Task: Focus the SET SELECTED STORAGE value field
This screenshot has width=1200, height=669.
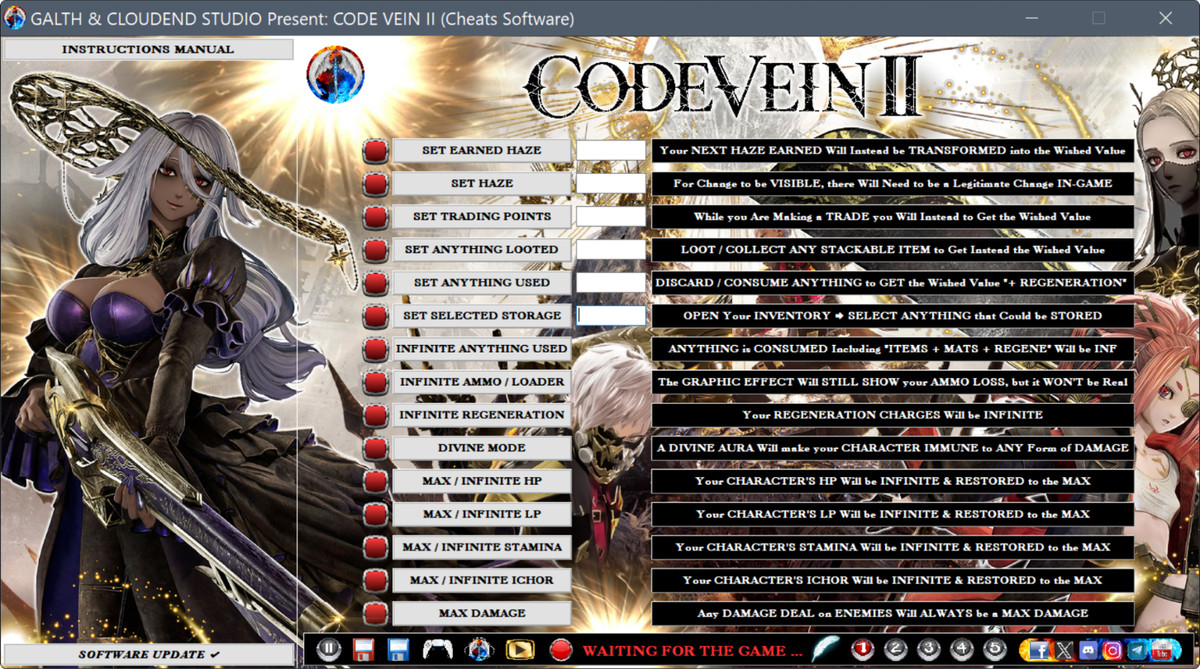Action: pyautogui.click(x=611, y=315)
